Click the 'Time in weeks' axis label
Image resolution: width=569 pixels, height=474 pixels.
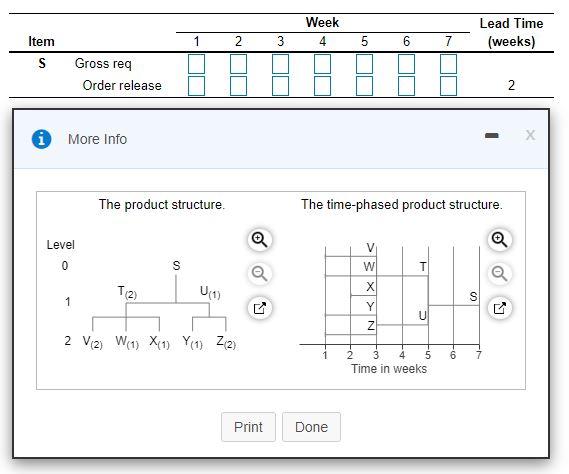click(389, 369)
